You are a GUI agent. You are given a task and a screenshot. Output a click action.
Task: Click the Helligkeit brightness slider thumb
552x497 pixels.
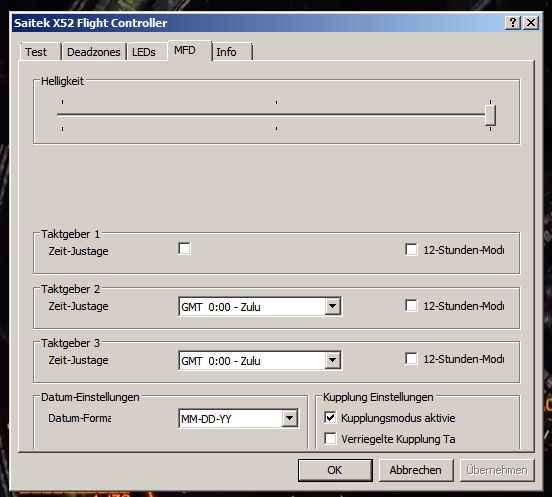[x=490, y=115]
